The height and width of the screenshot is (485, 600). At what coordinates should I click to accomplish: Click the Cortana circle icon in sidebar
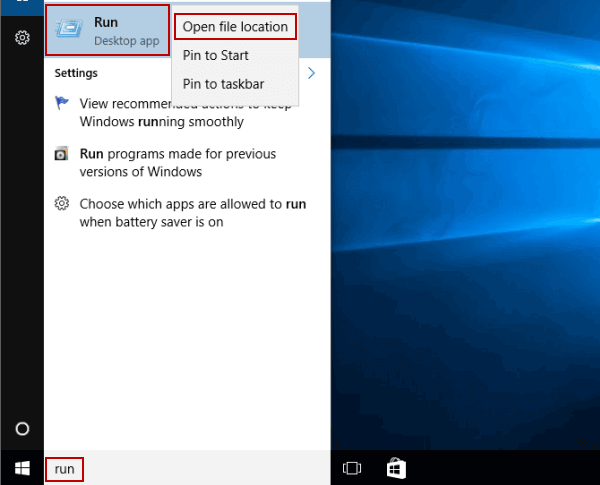tap(22, 429)
